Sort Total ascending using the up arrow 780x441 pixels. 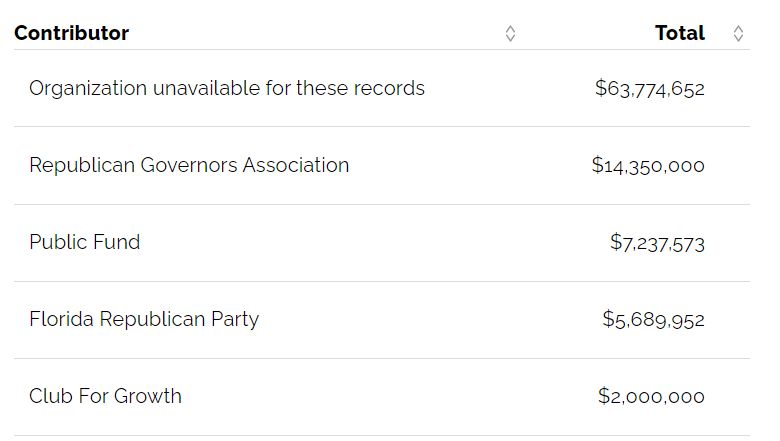click(738, 28)
